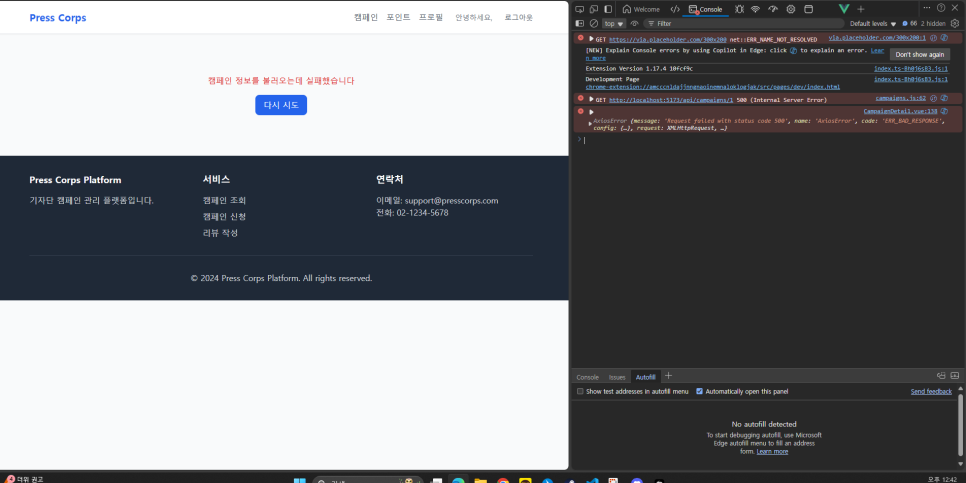Open the via.placeholder.com/300x200:1 source link
Screen dimensions: 966x483
pos(877,38)
